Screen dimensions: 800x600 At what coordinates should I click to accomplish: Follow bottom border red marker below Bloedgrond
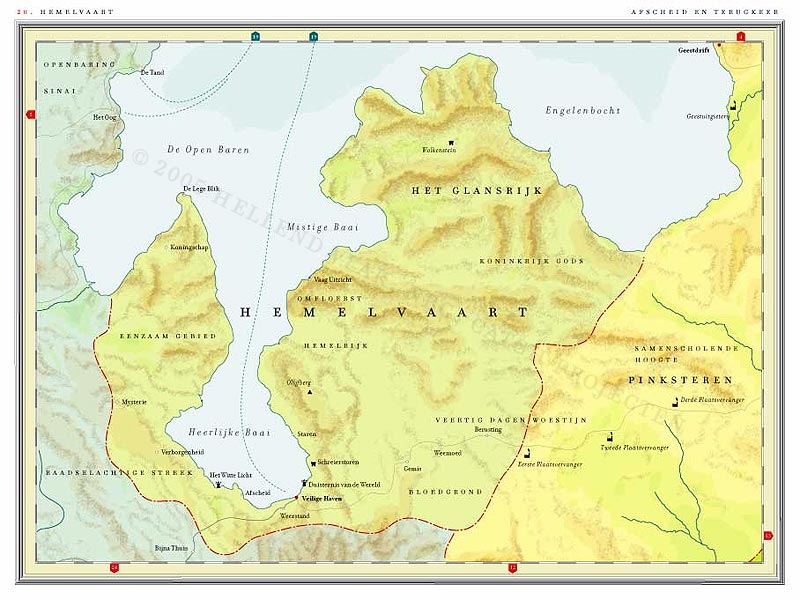[512, 567]
